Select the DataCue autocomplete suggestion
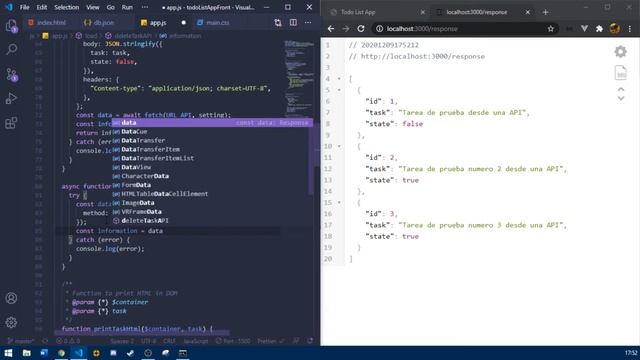This screenshot has width=640, height=360. point(211,132)
